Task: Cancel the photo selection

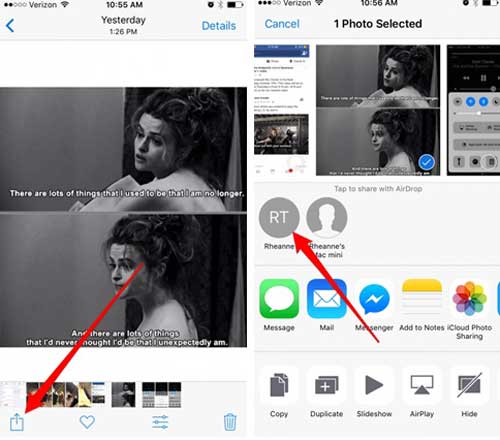Action: tap(282, 24)
